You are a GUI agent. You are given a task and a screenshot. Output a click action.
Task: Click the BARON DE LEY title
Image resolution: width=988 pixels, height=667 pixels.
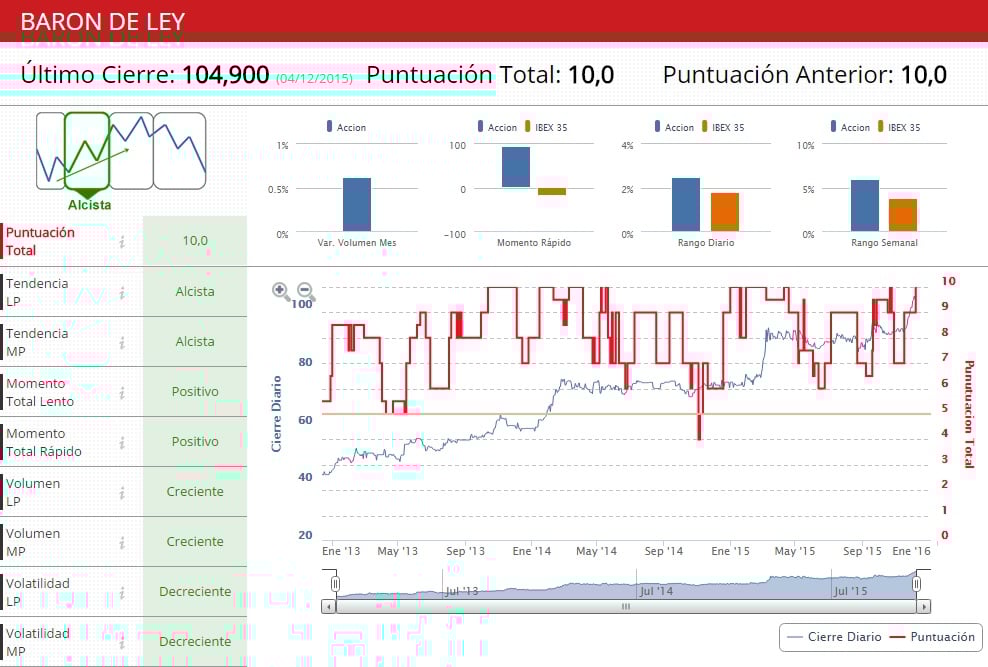(103, 22)
